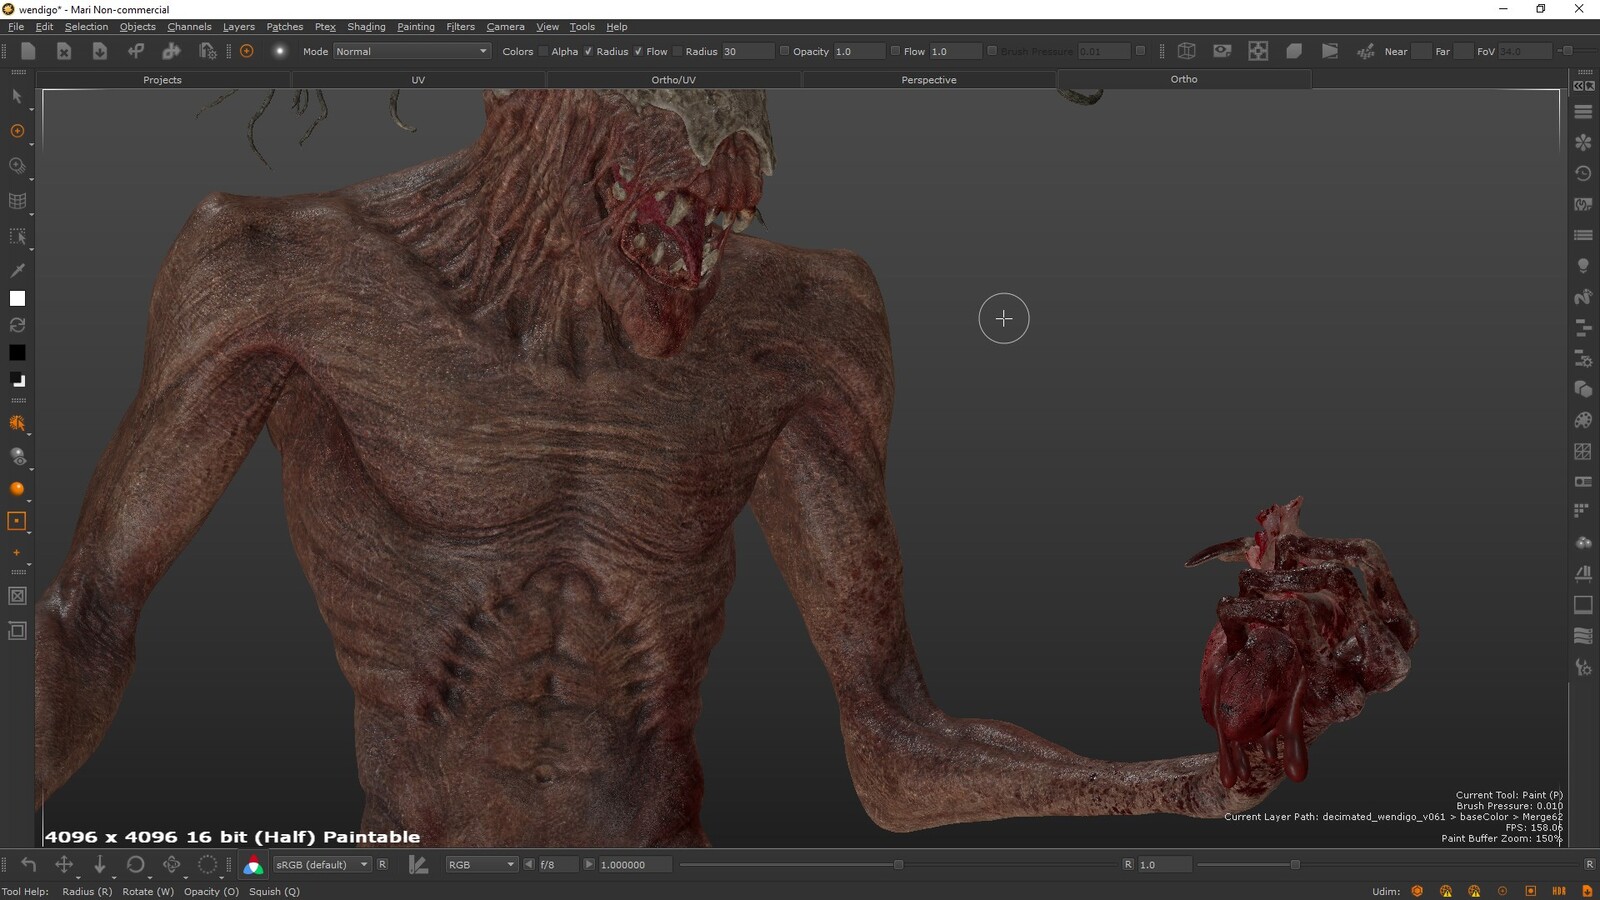Open the Filters menu
This screenshot has width=1600, height=900.
[x=460, y=27]
